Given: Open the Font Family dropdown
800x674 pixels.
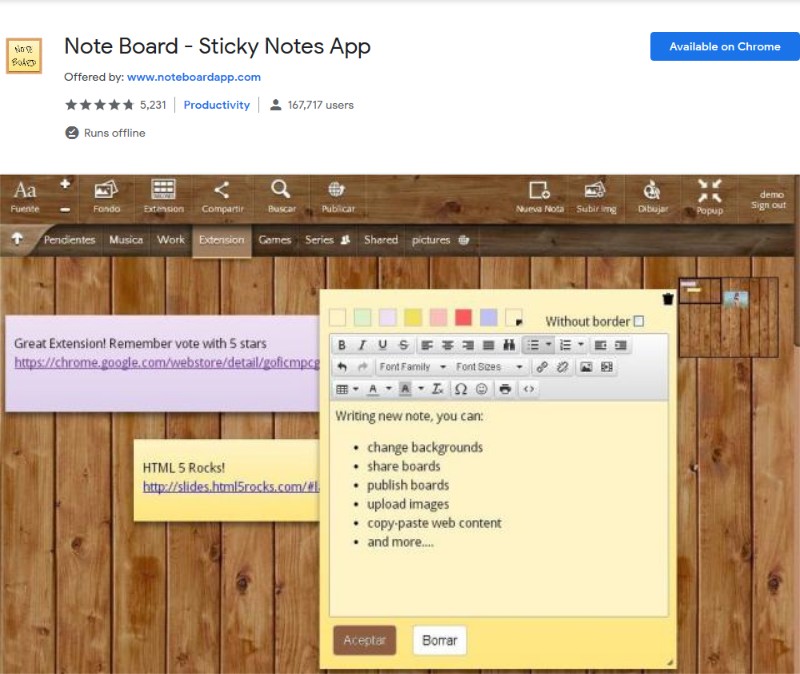Looking at the screenshot, I should click(x=411, y=367).
